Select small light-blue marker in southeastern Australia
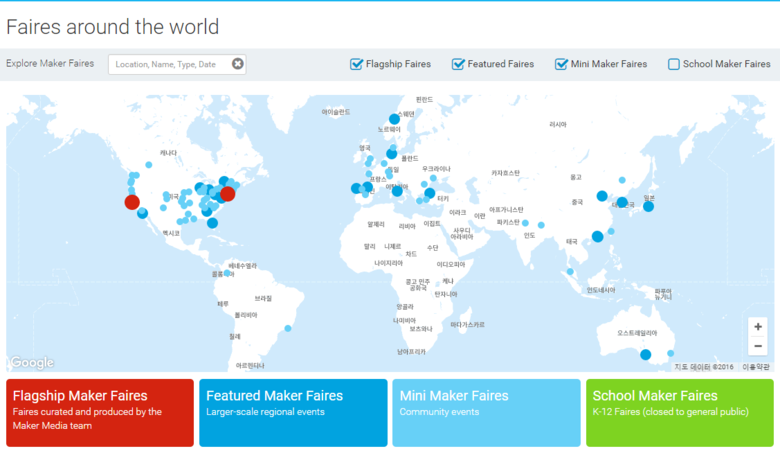This screenshot has width=780, height=451. tap(671, 353)
